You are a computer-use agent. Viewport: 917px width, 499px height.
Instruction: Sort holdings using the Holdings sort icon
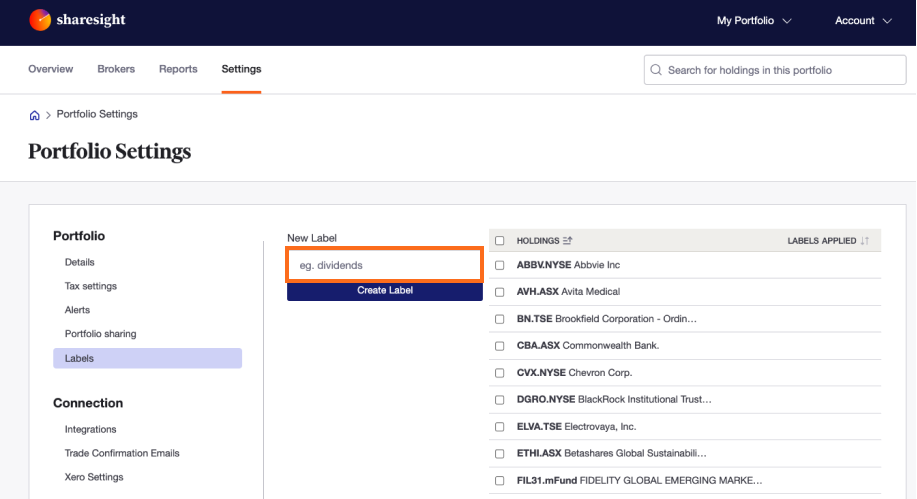click(567, 240)
